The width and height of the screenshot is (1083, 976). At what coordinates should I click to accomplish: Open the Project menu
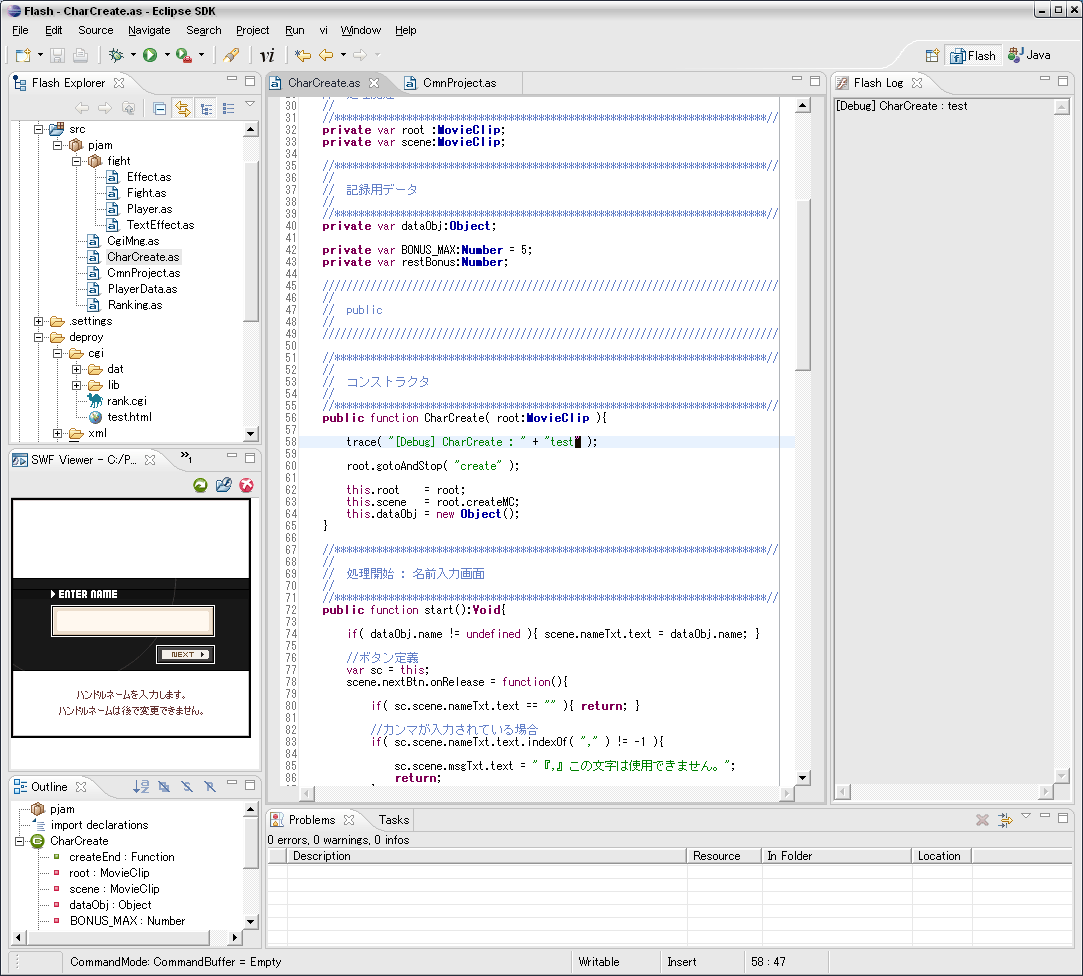(252, 30)
